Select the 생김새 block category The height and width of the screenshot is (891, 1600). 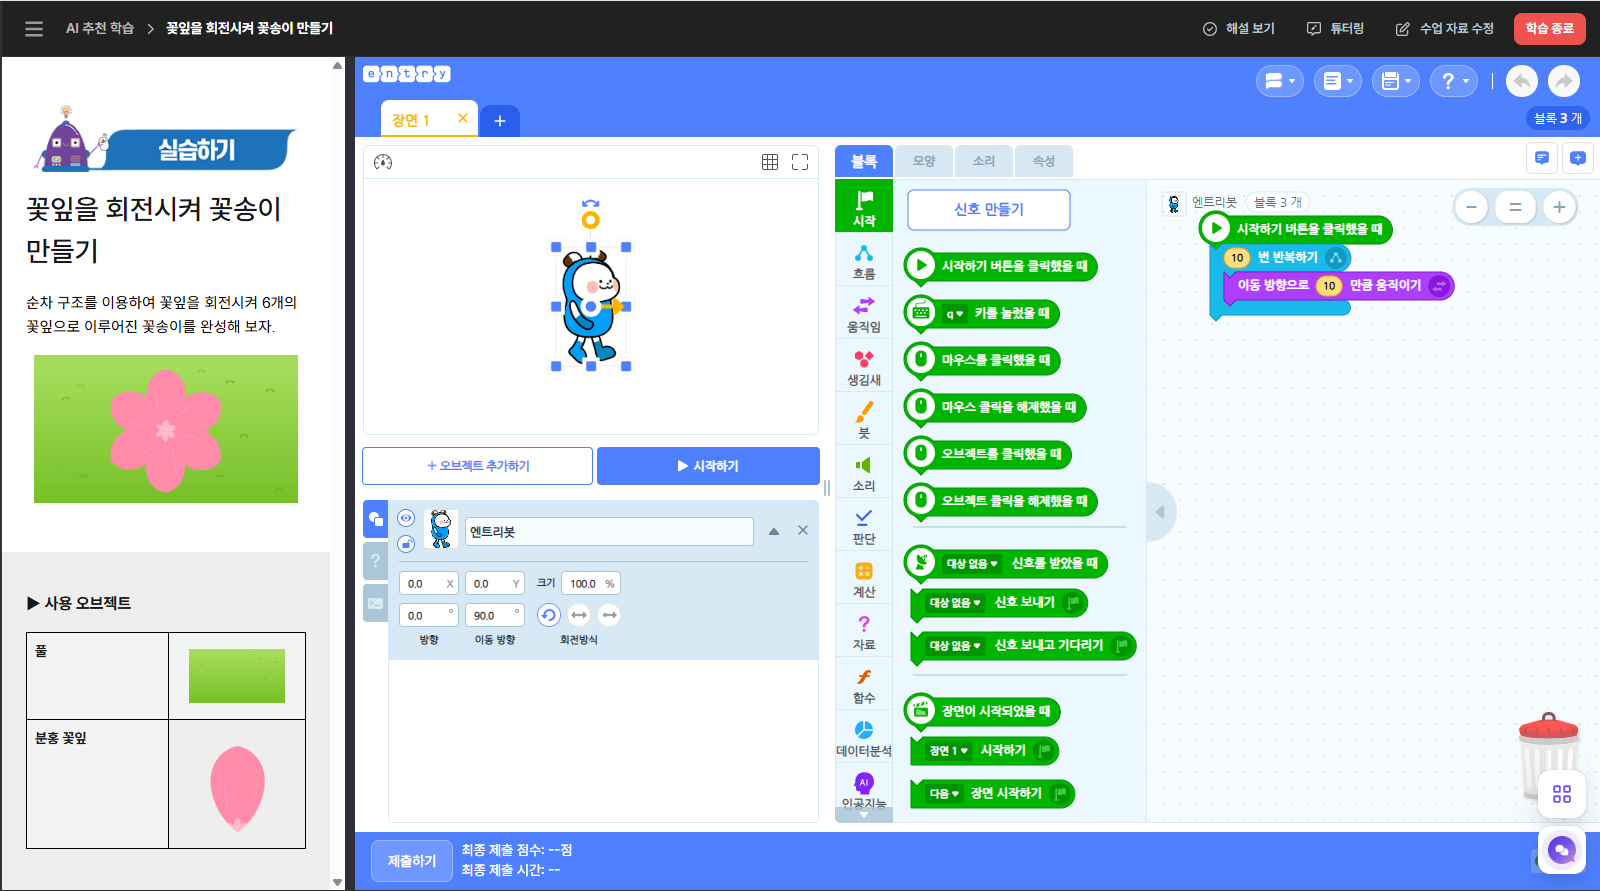864,367
